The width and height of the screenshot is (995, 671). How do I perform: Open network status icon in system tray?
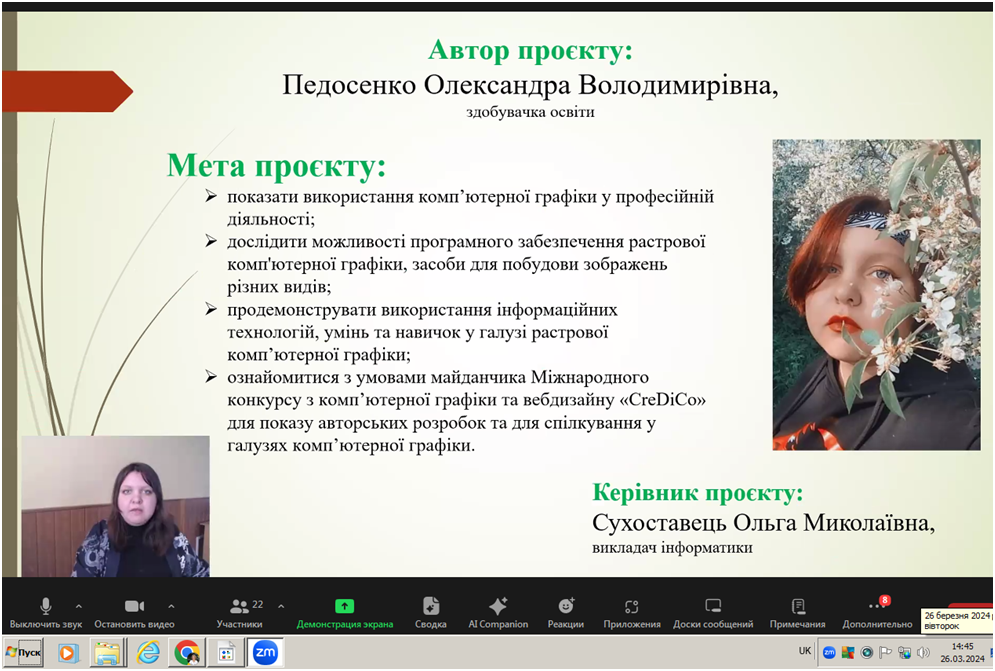click(x=904, y=652)
